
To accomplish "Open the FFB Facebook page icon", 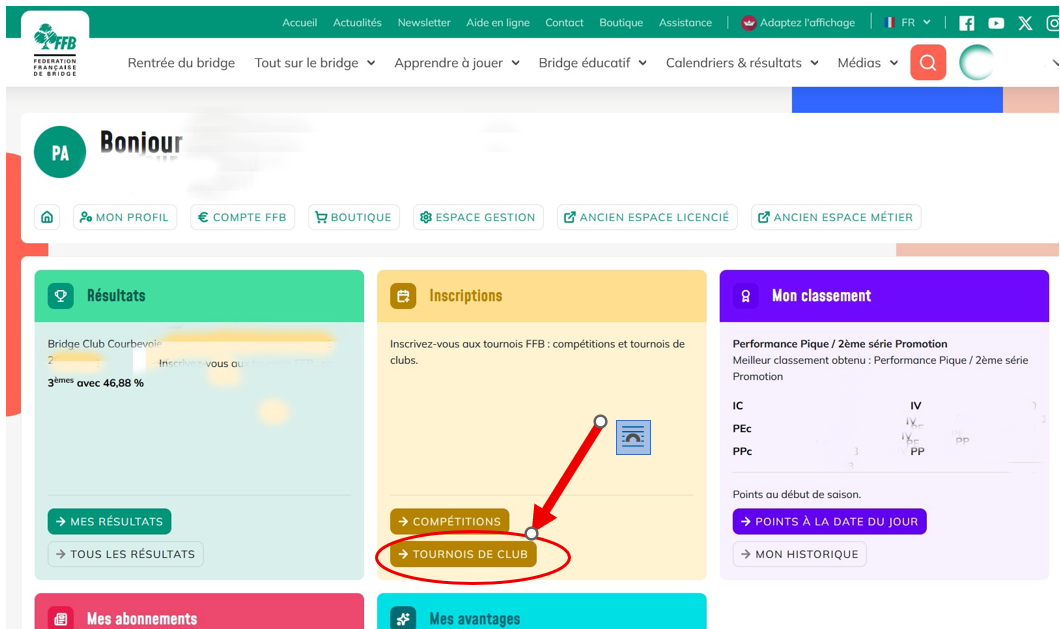I will (966, 23).
